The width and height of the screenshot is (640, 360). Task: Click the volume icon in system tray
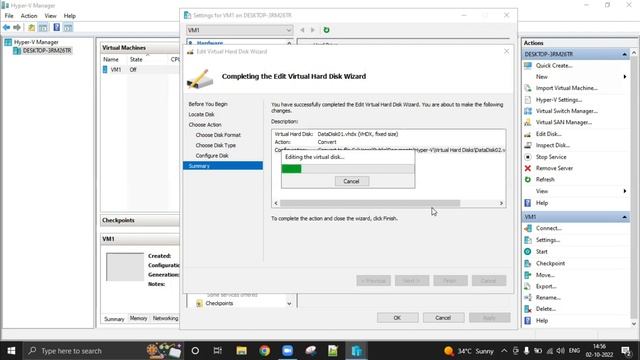point(561,351)
